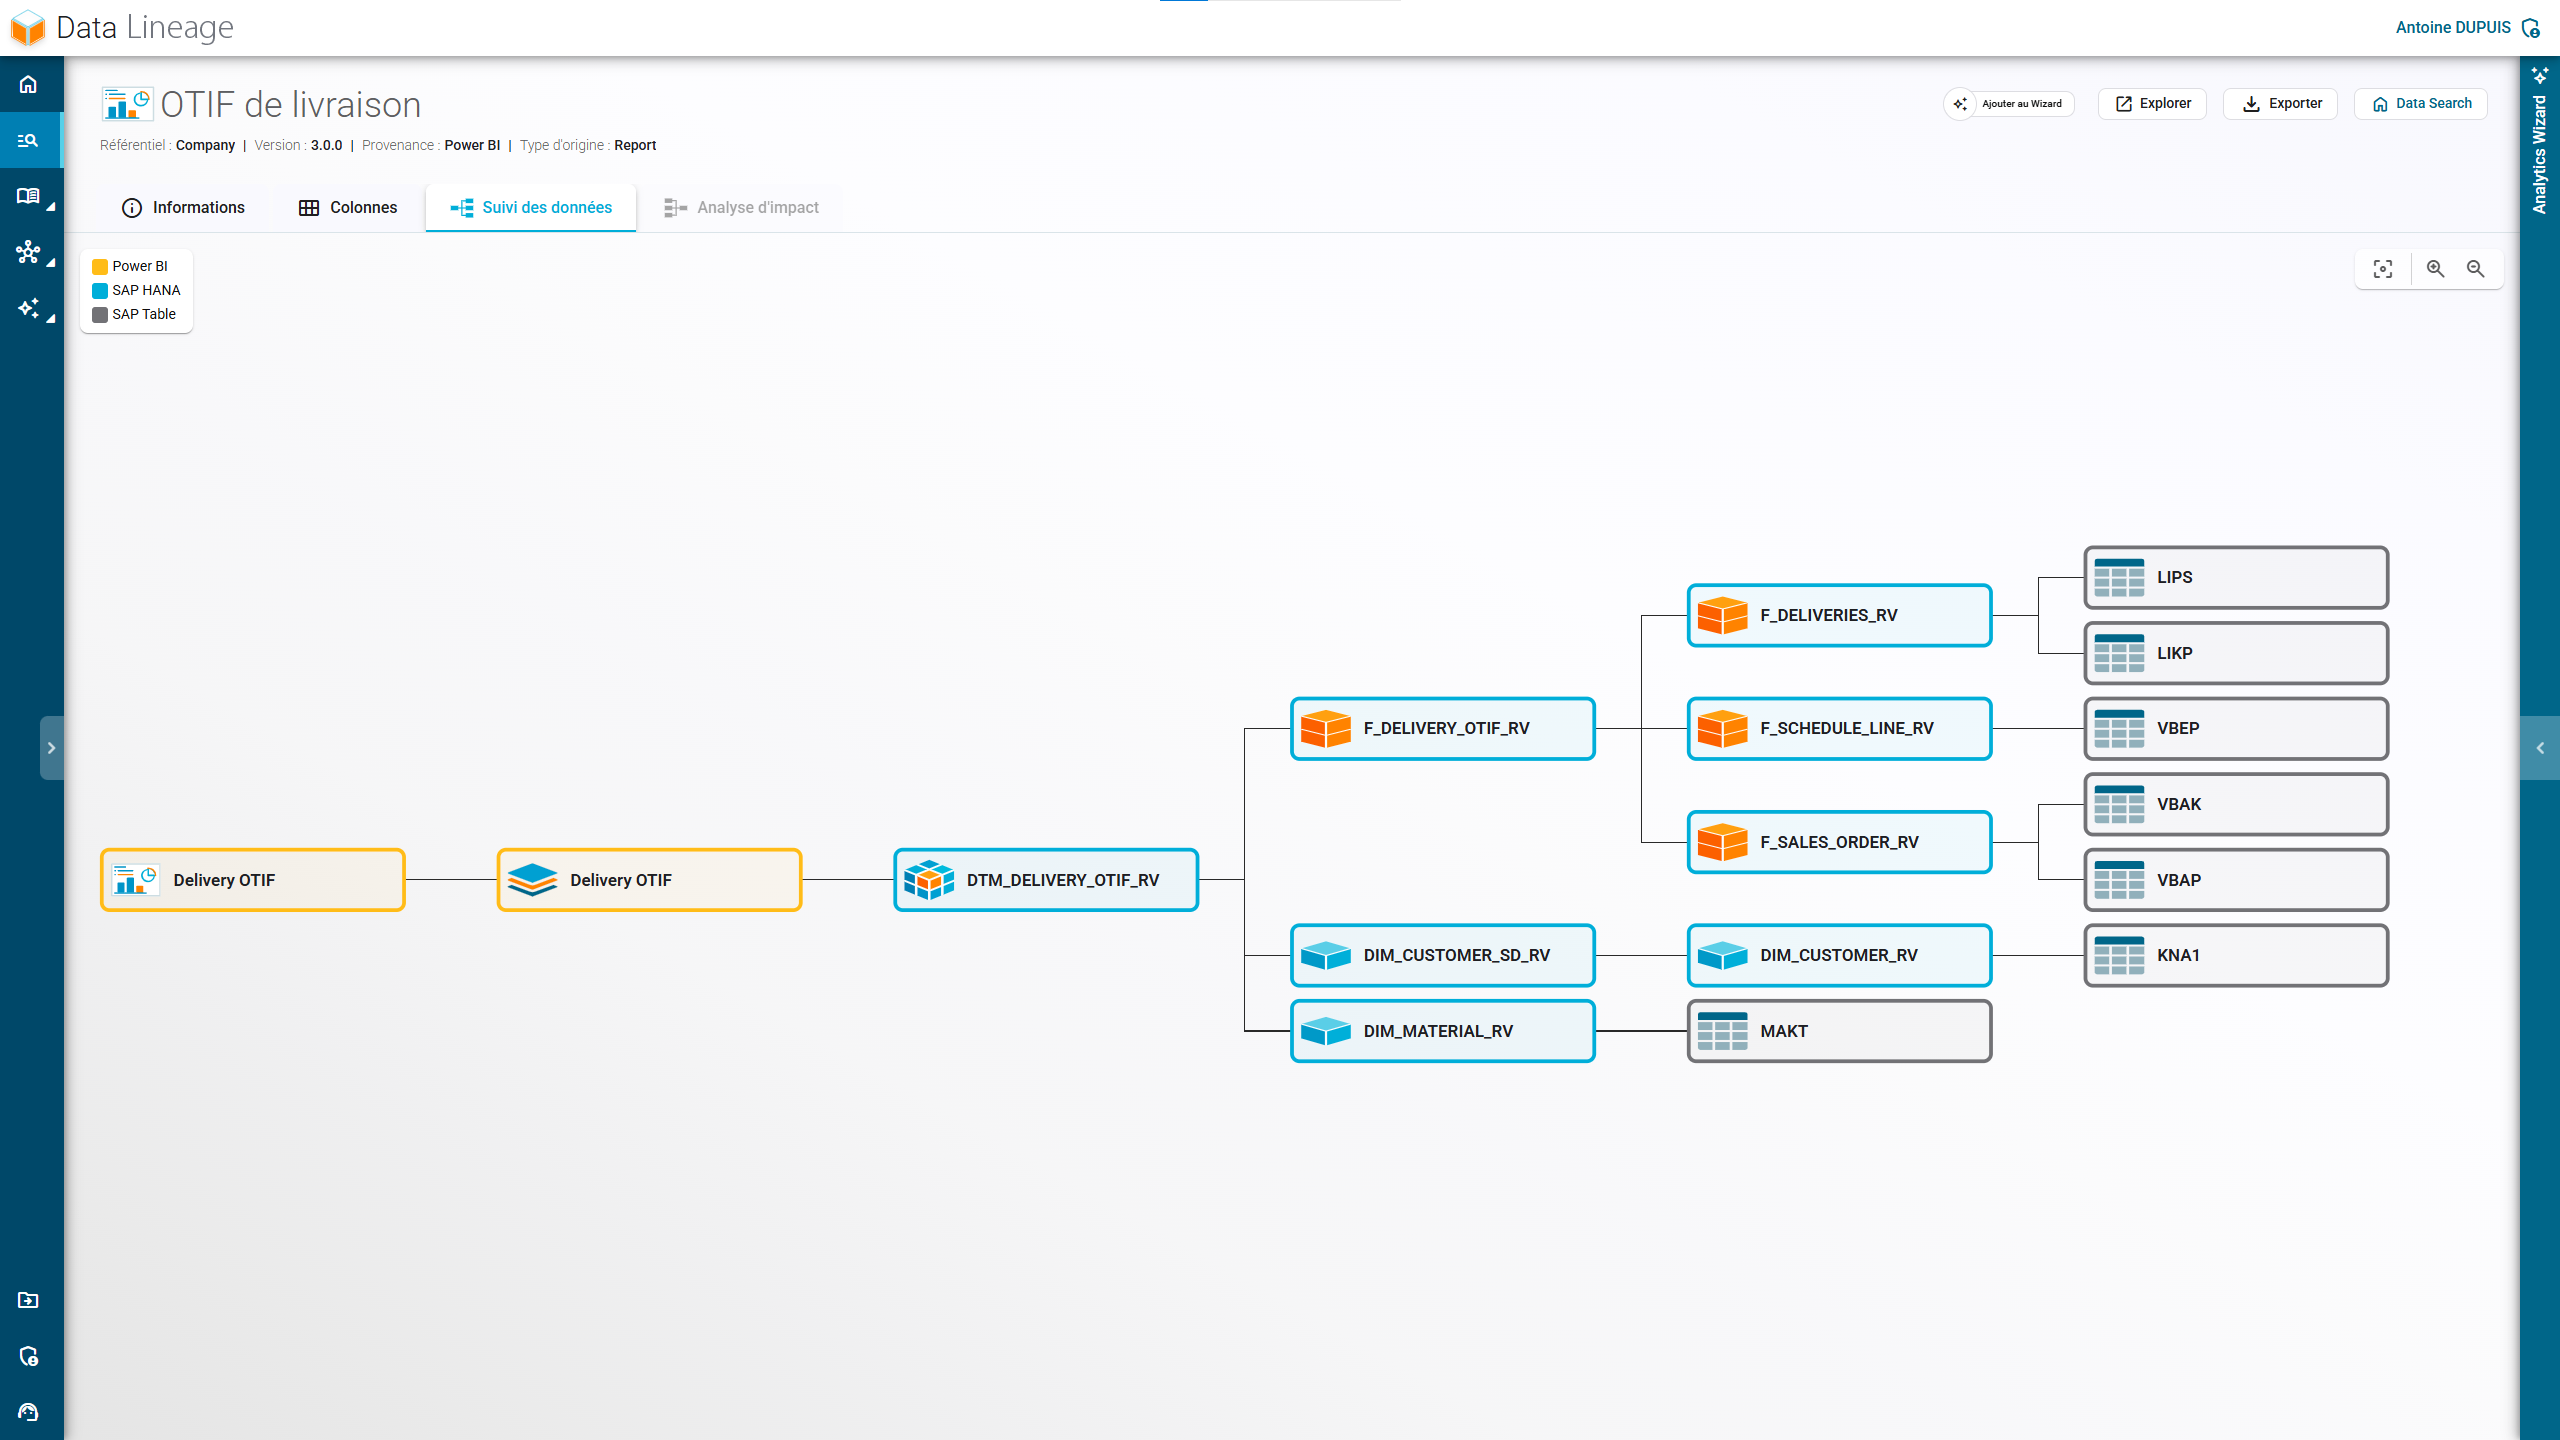Zoom out of the lineage diagram
2560x1440 pixels.
pyautogui.click(x=2476, y=269)
